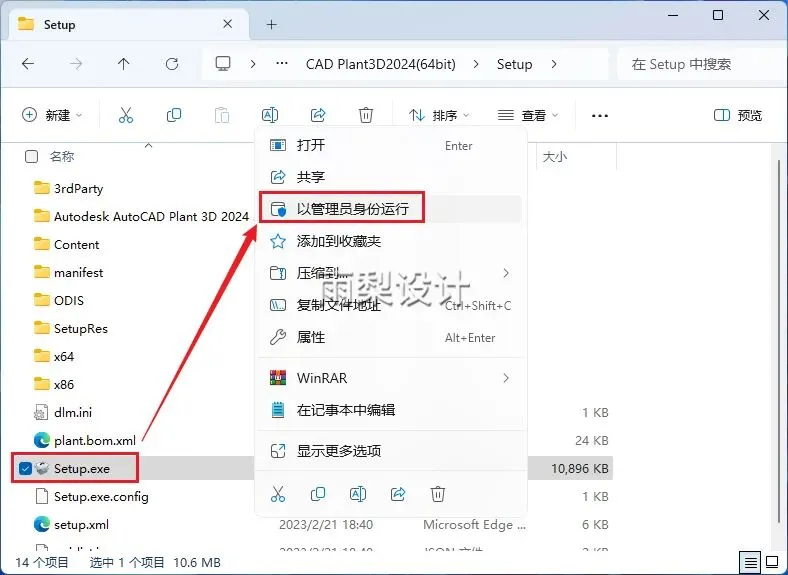The width and height of the screenshot is (788, 575).
Task: Select the Content folder
Action: 66,245
